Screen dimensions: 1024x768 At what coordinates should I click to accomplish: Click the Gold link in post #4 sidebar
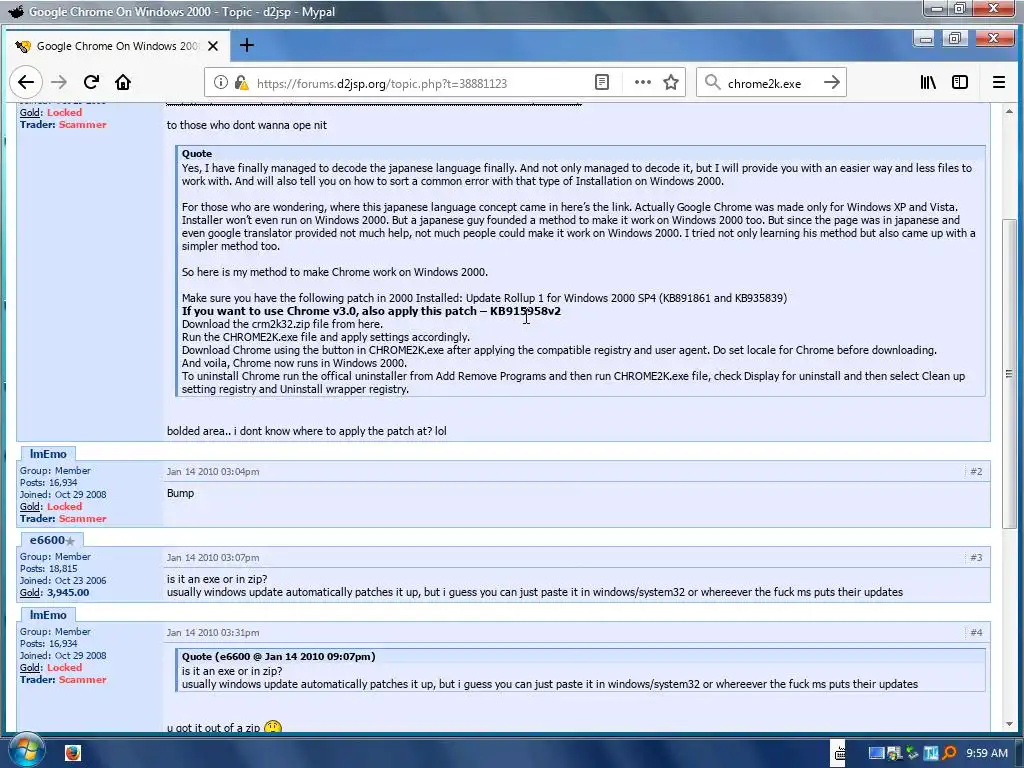pos(30,668)
